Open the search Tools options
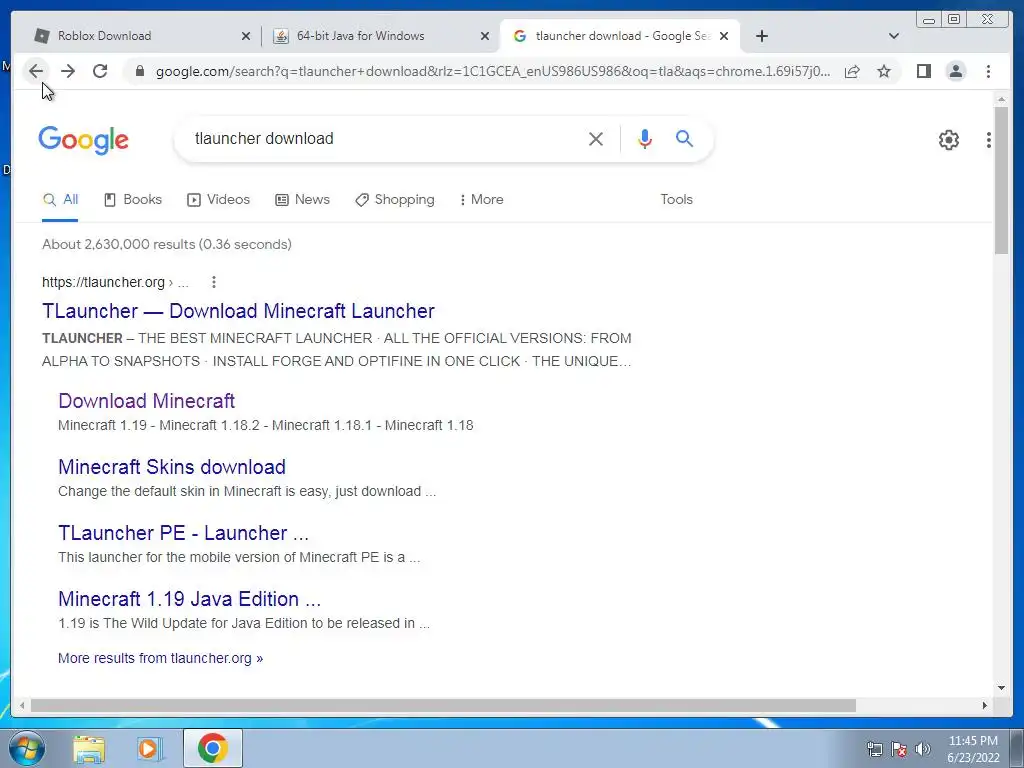 coord(676,200)
